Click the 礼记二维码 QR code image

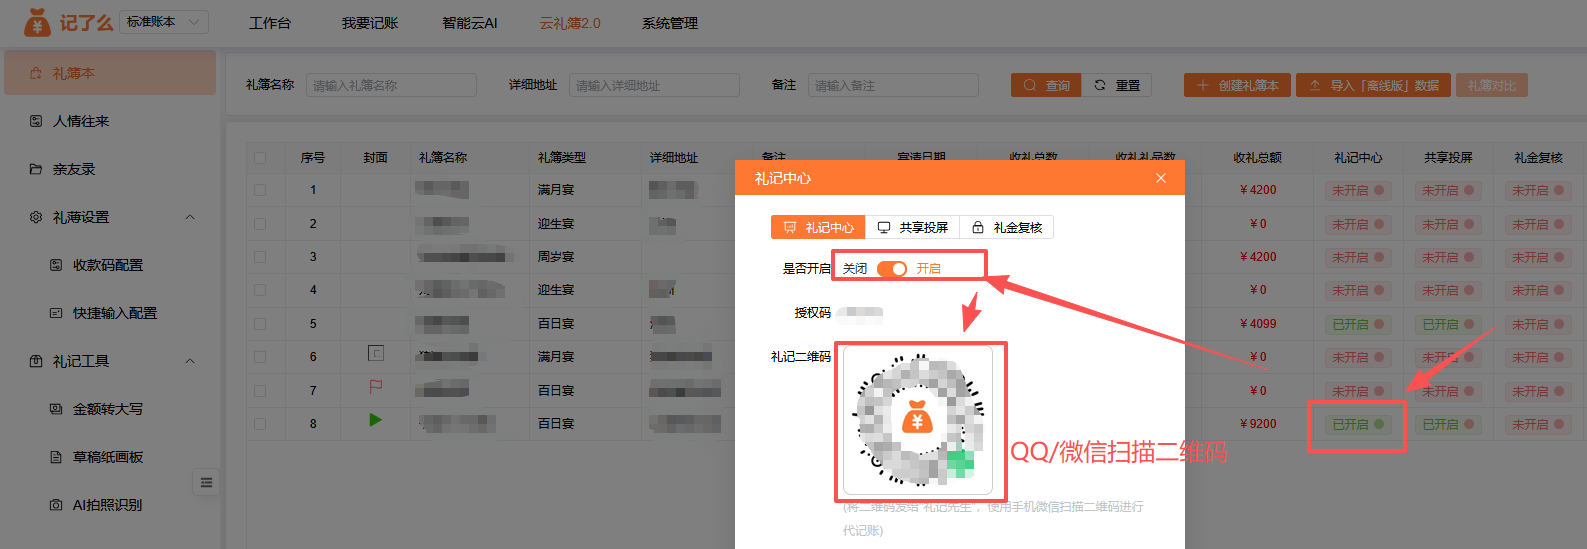918,420
